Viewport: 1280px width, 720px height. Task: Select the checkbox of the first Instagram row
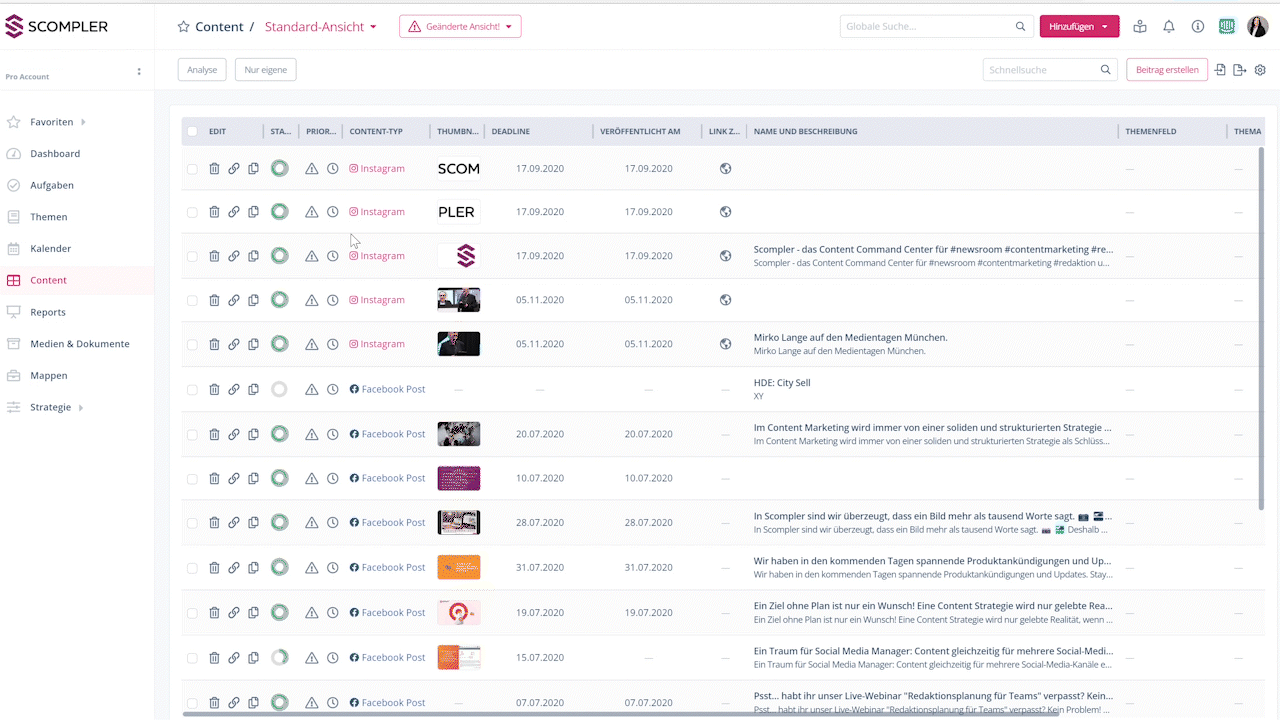click(x=192, y=169)
